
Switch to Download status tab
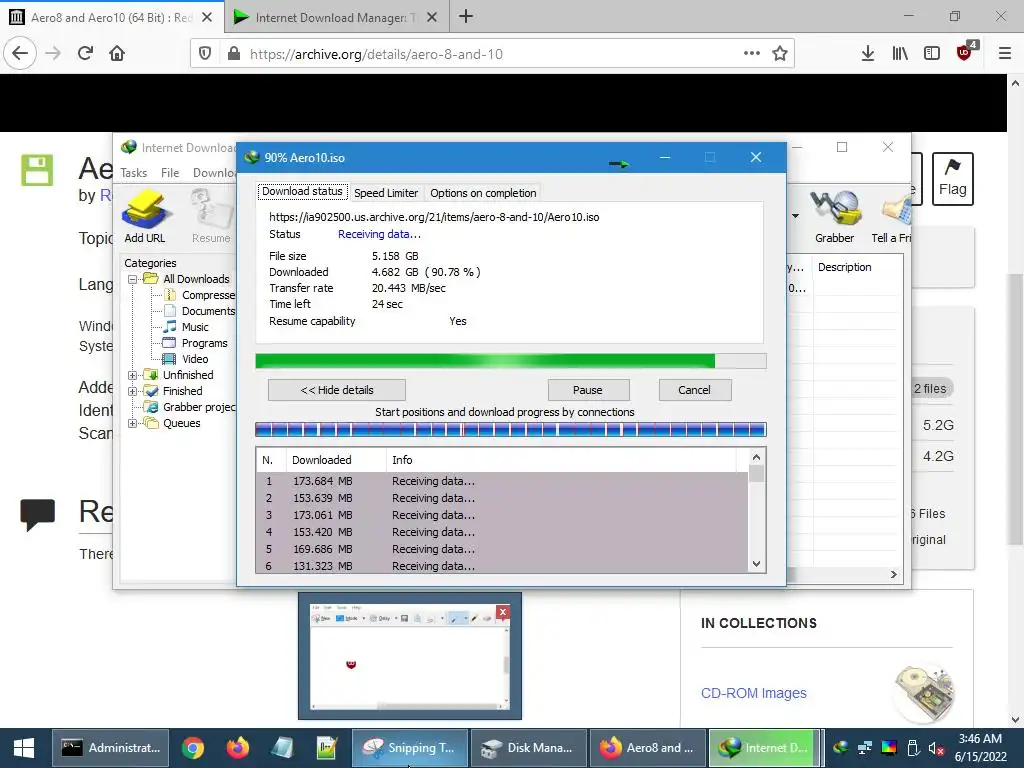302,191
